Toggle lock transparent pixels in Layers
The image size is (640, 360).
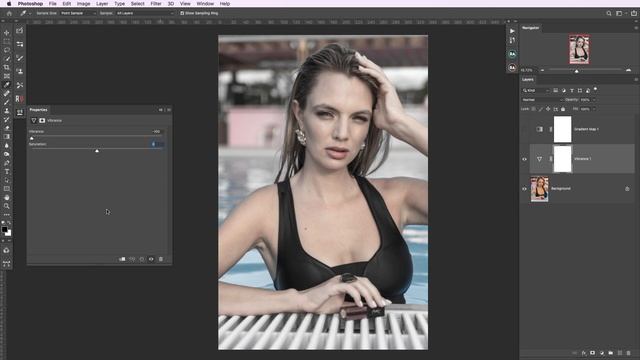pyautogui.click(x=533, y=109)
